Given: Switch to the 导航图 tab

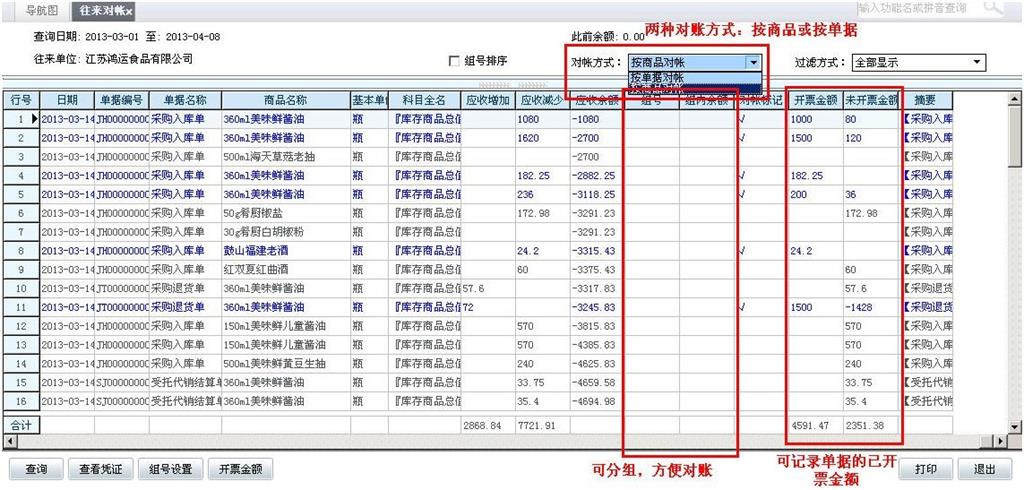Looking at the screenshot, I should click(x=41, y=11).
